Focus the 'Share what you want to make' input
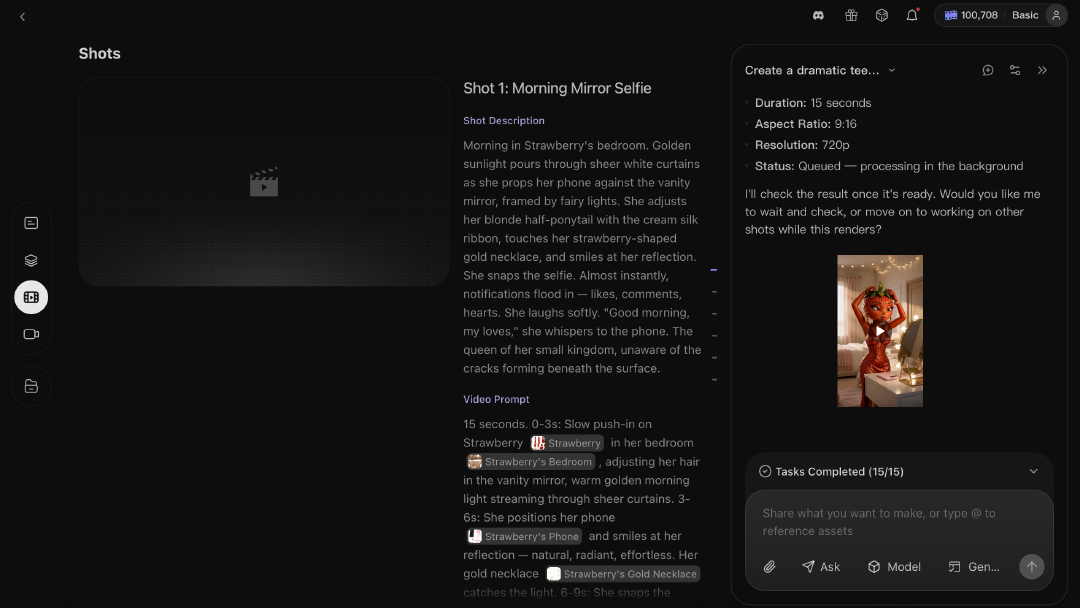 pos(899,522)
